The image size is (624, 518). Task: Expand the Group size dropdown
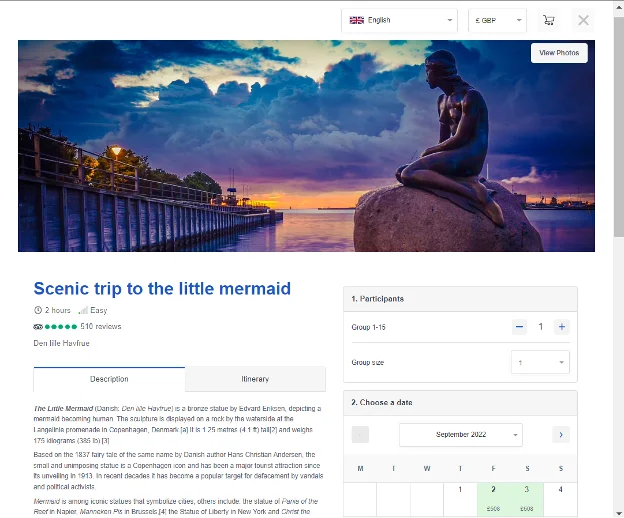540,362
